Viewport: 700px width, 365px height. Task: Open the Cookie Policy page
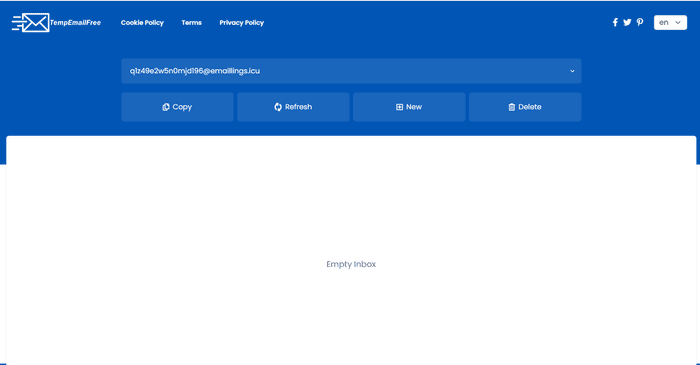[142, 22]
